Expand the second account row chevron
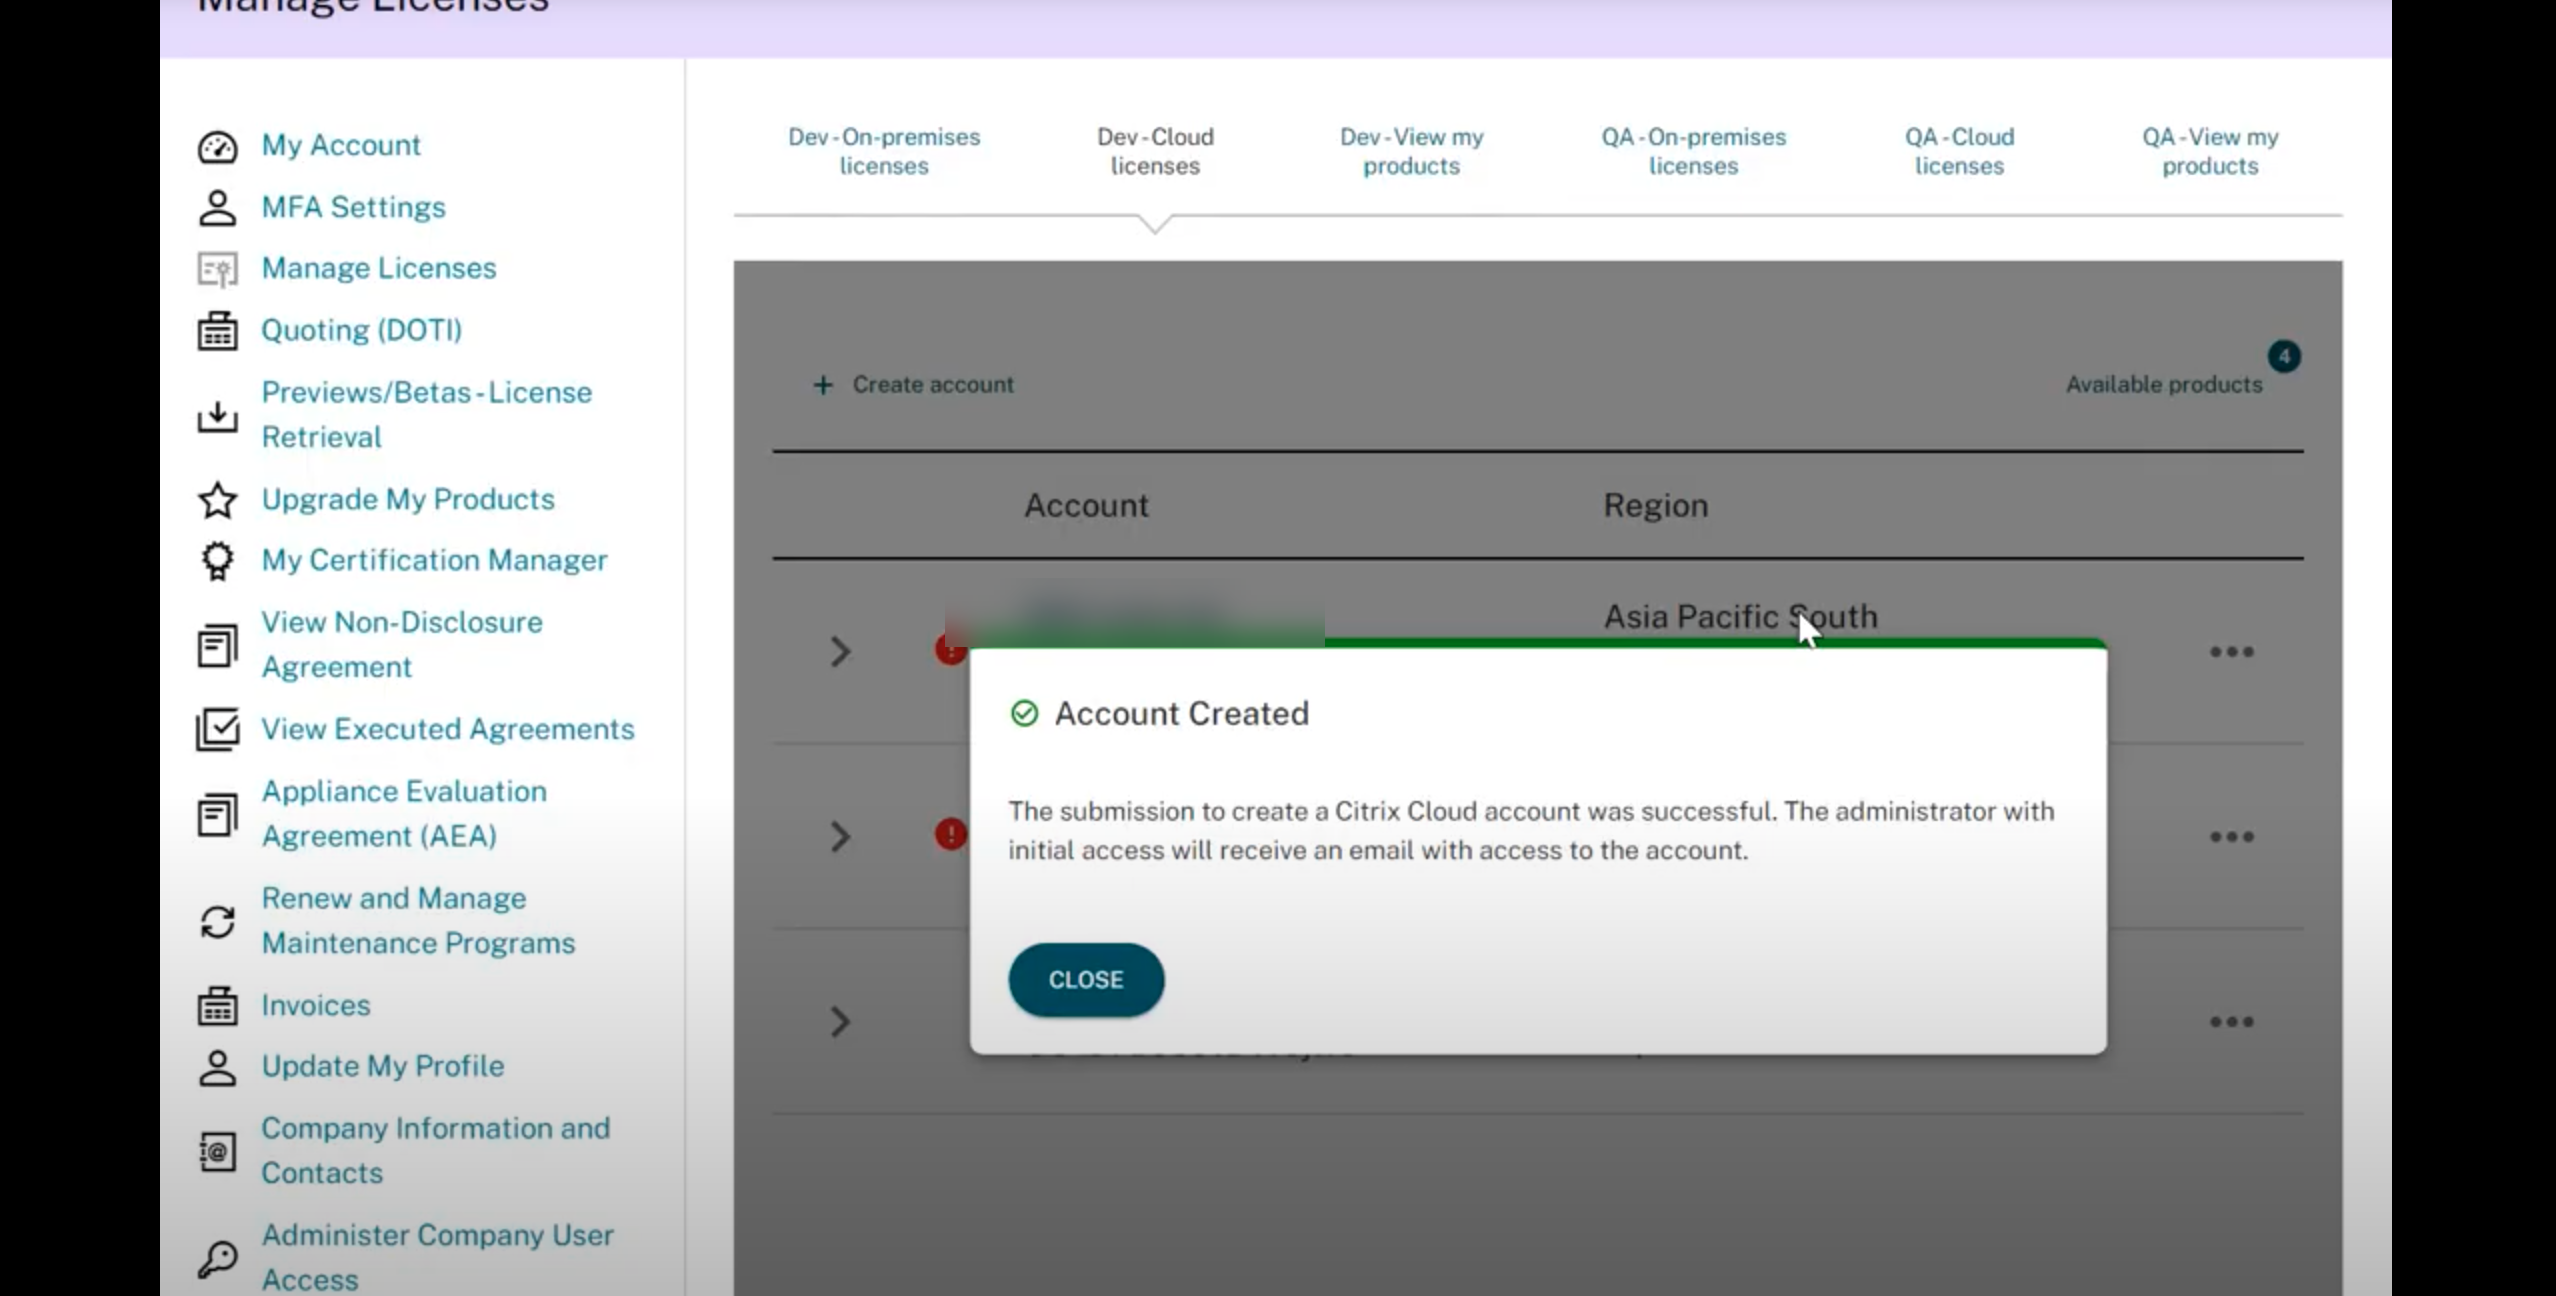2556x1296 pixels. (840, 836)
